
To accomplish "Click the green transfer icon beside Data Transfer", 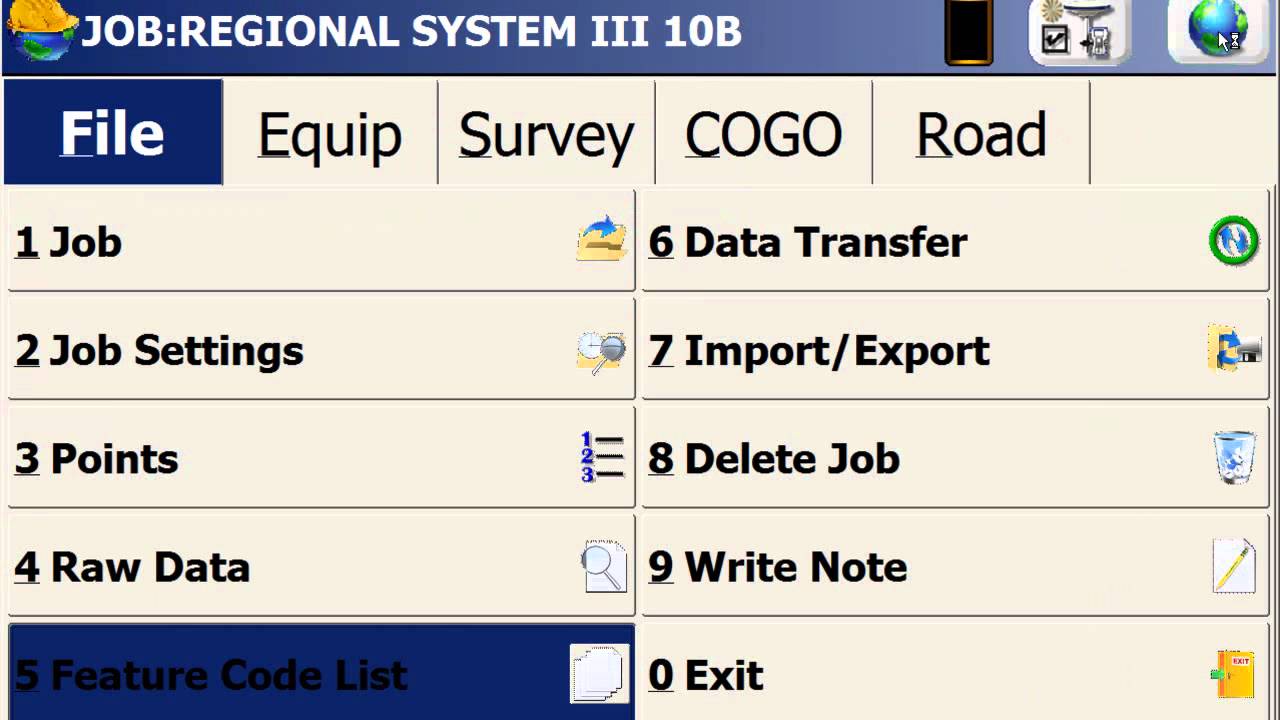I will tap(1234, 242).
